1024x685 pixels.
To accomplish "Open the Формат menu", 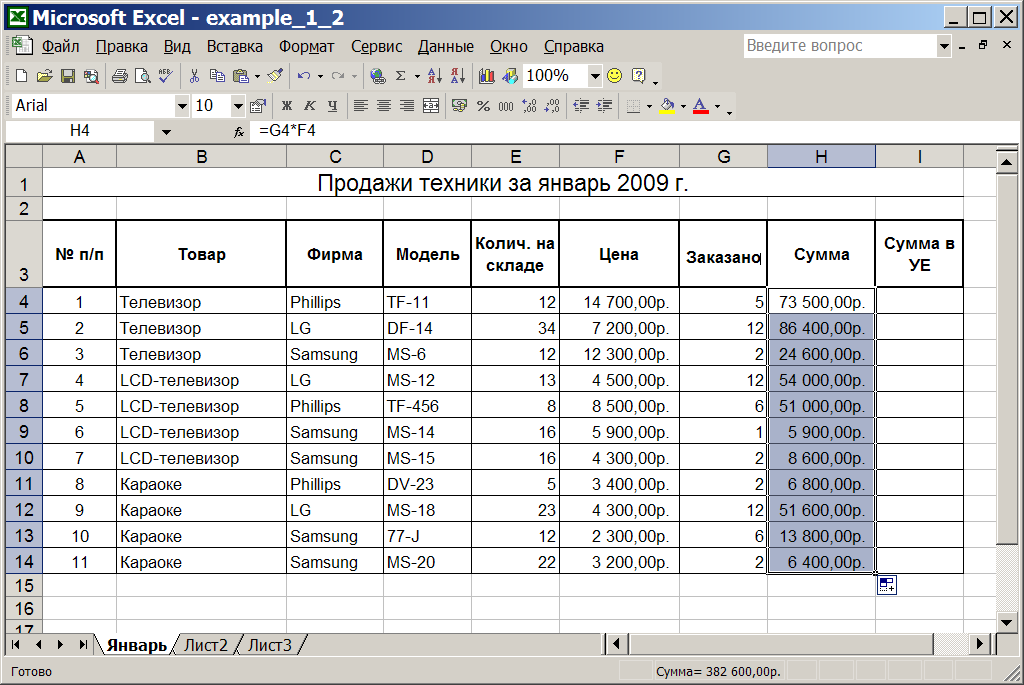I will tap(306, 47).
